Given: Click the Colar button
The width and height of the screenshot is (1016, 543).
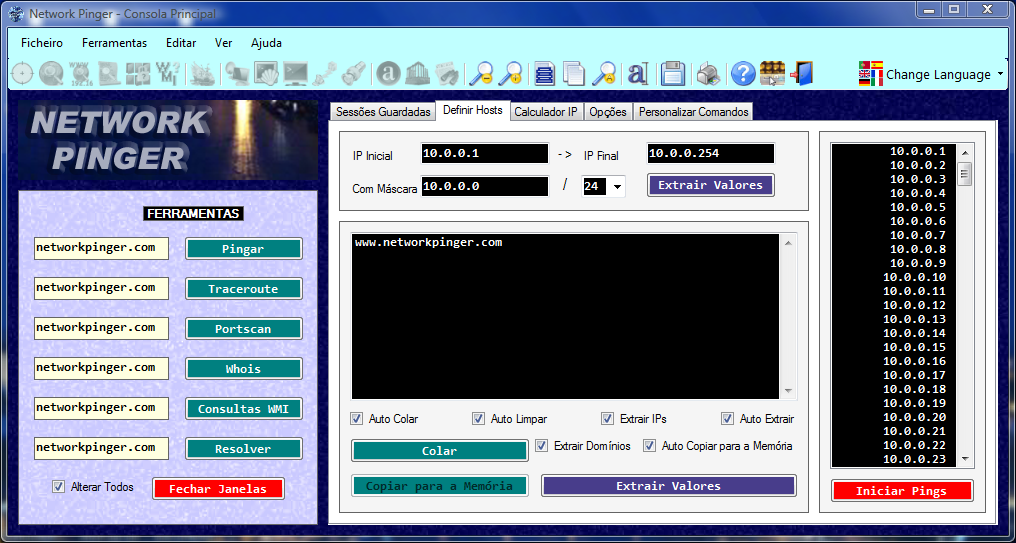Looking at the screenshot, I should coord(440,451).
